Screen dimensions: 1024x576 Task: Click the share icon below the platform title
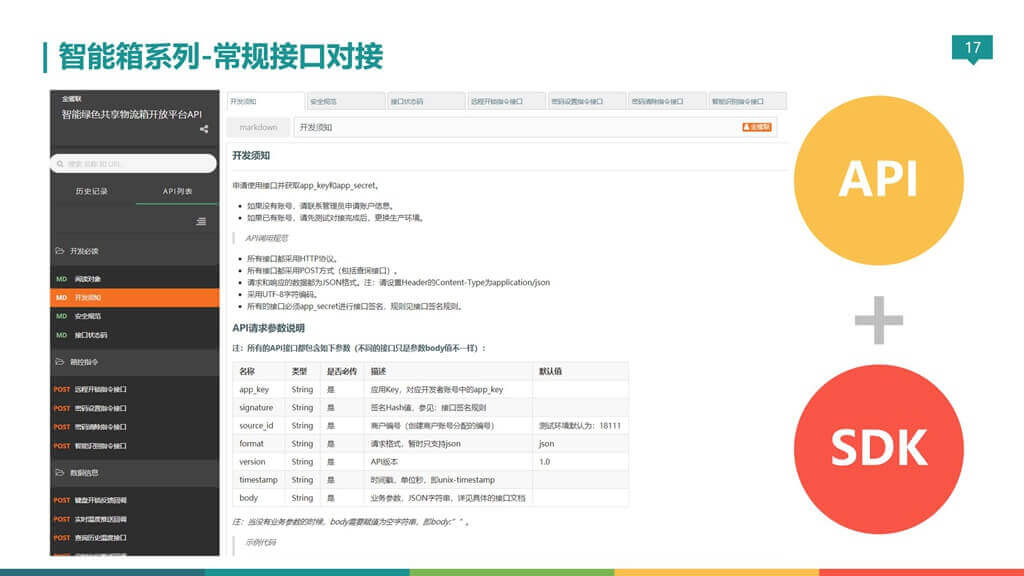tap(202, 130)
